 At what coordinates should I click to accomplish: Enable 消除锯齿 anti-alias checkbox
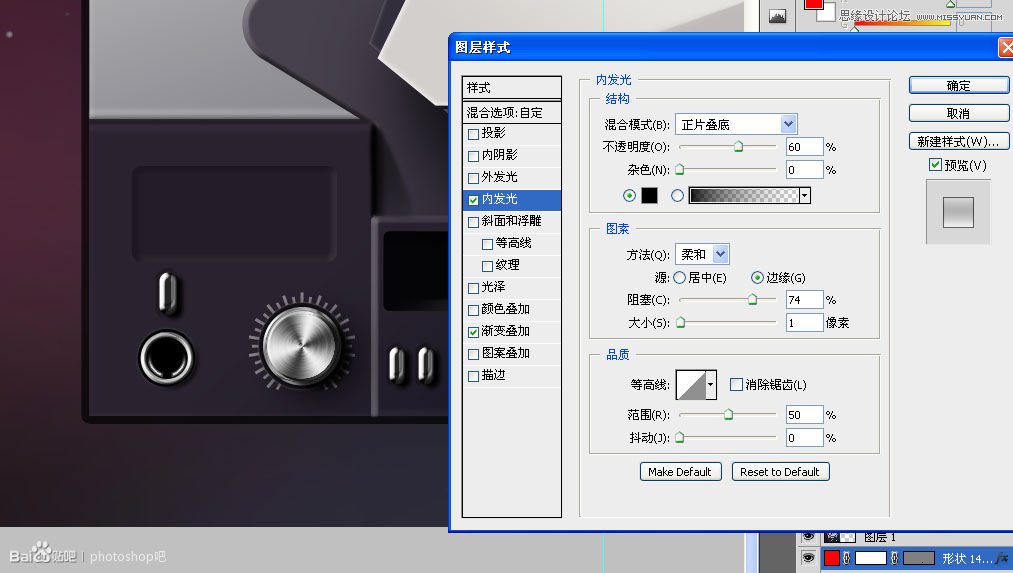(736, 384)
